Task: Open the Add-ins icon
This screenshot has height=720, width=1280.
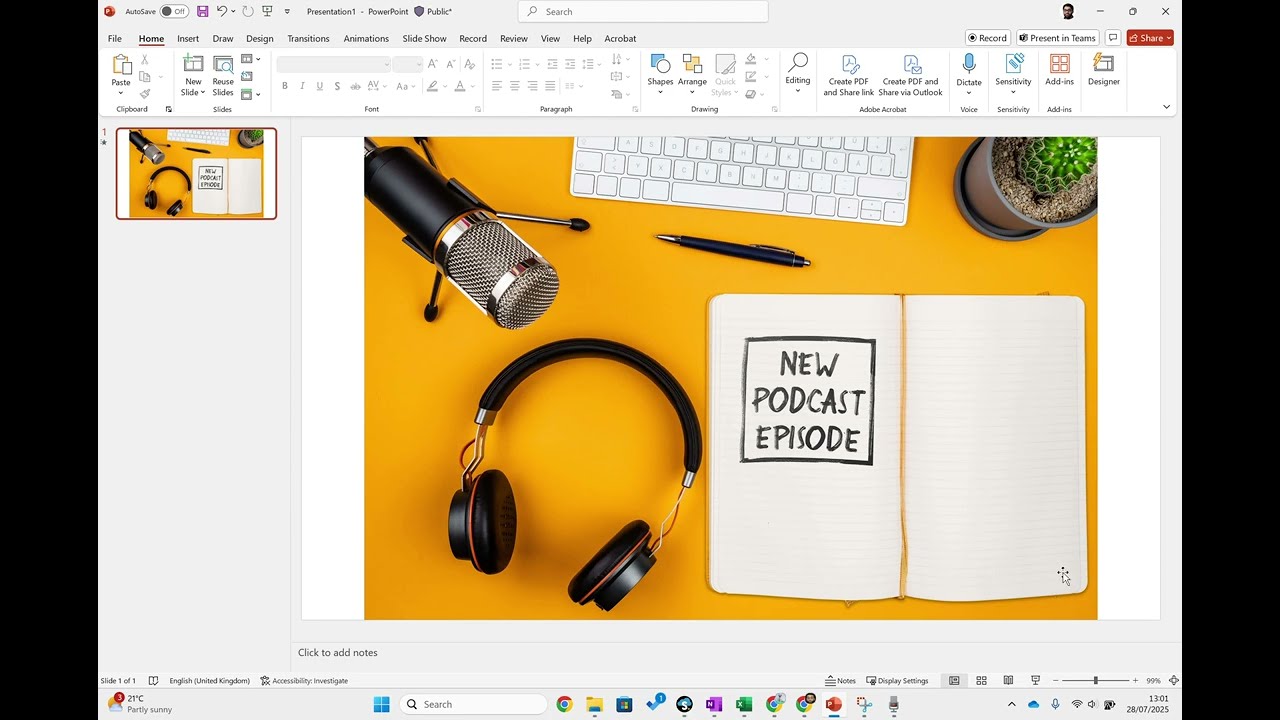Action: point(1060,65)
